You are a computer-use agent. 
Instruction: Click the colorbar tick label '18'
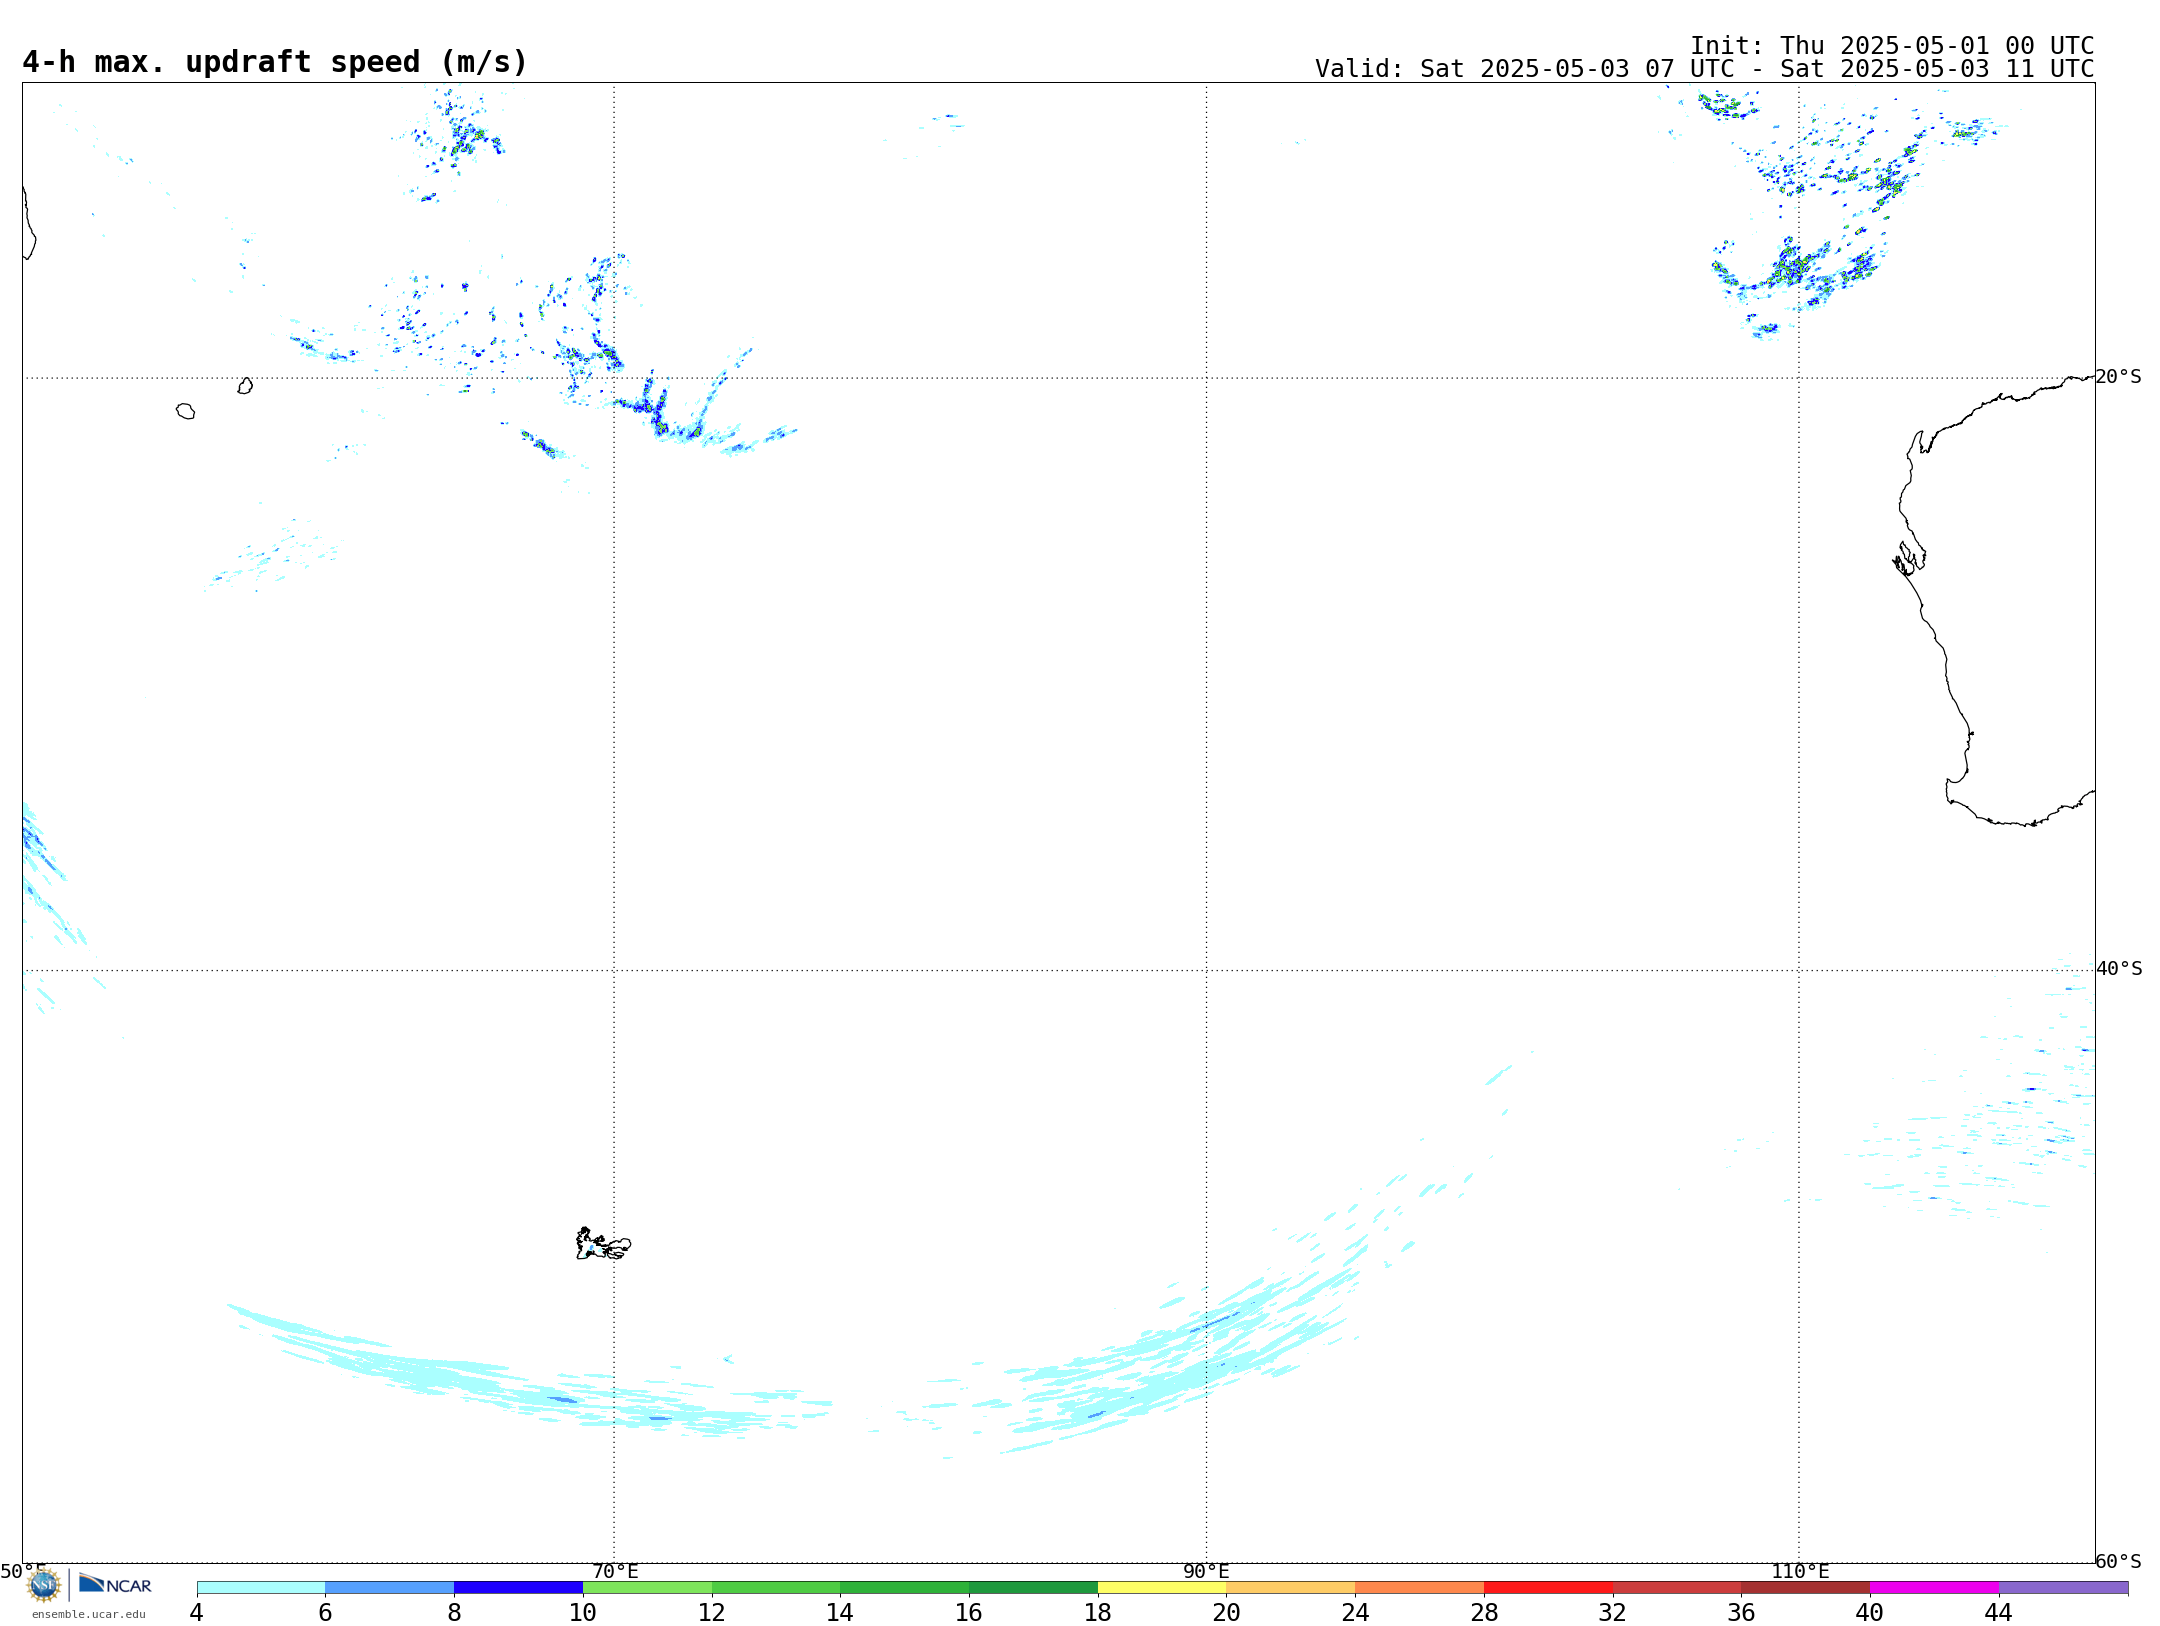click(1098, 1612)
